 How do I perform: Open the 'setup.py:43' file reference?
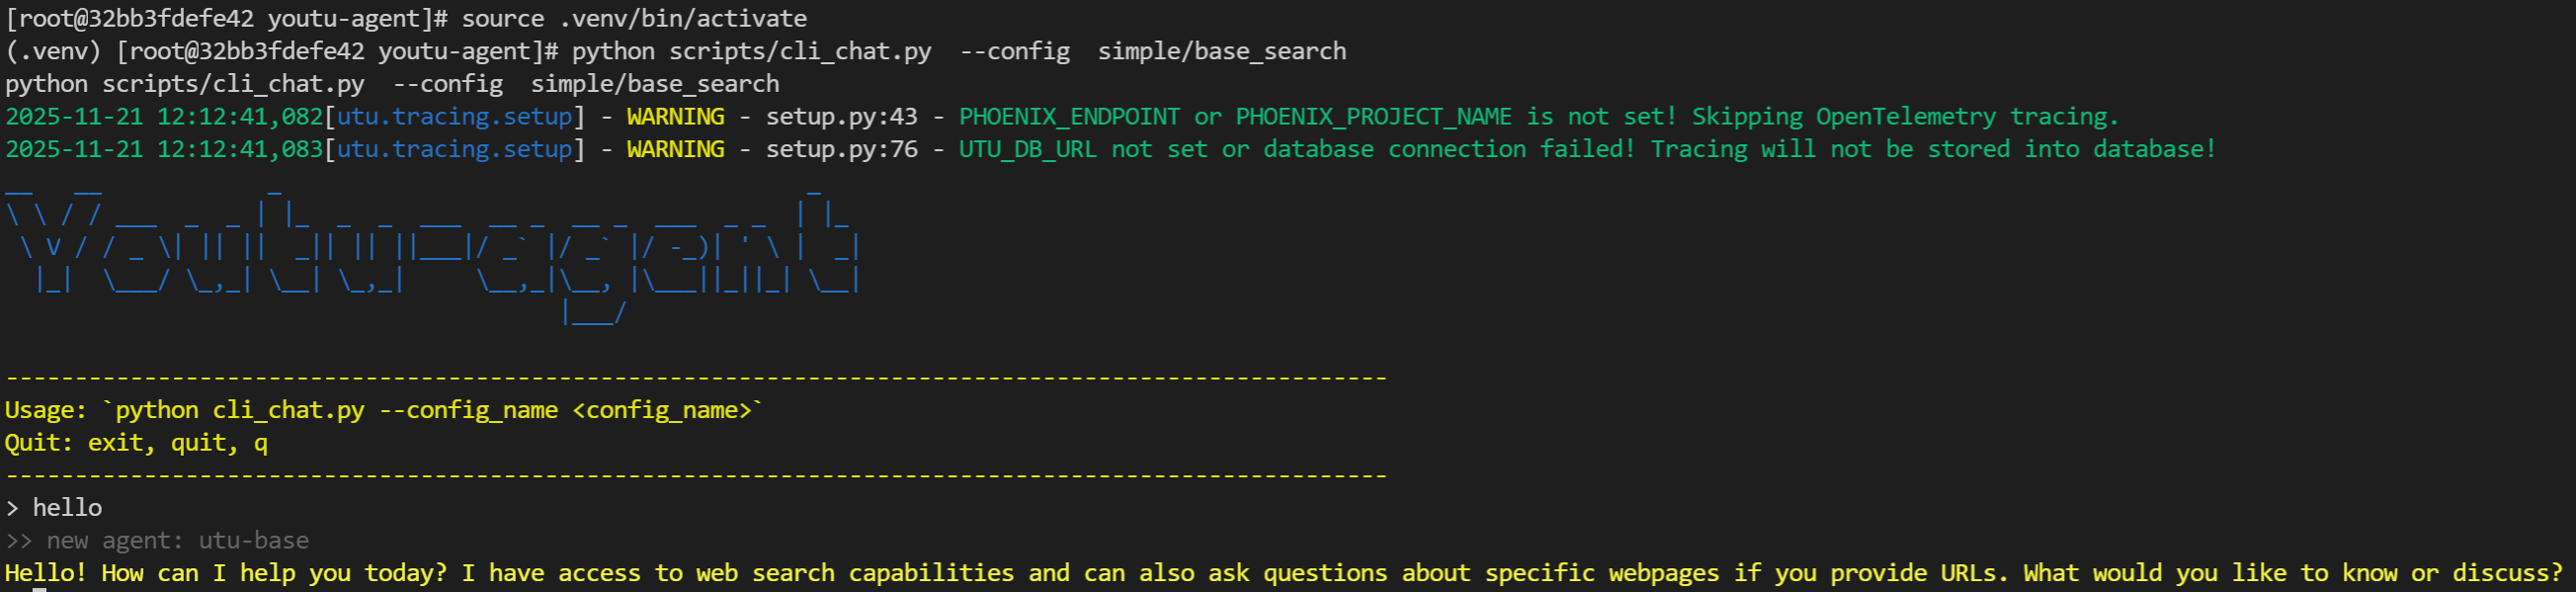click(841, 117)
